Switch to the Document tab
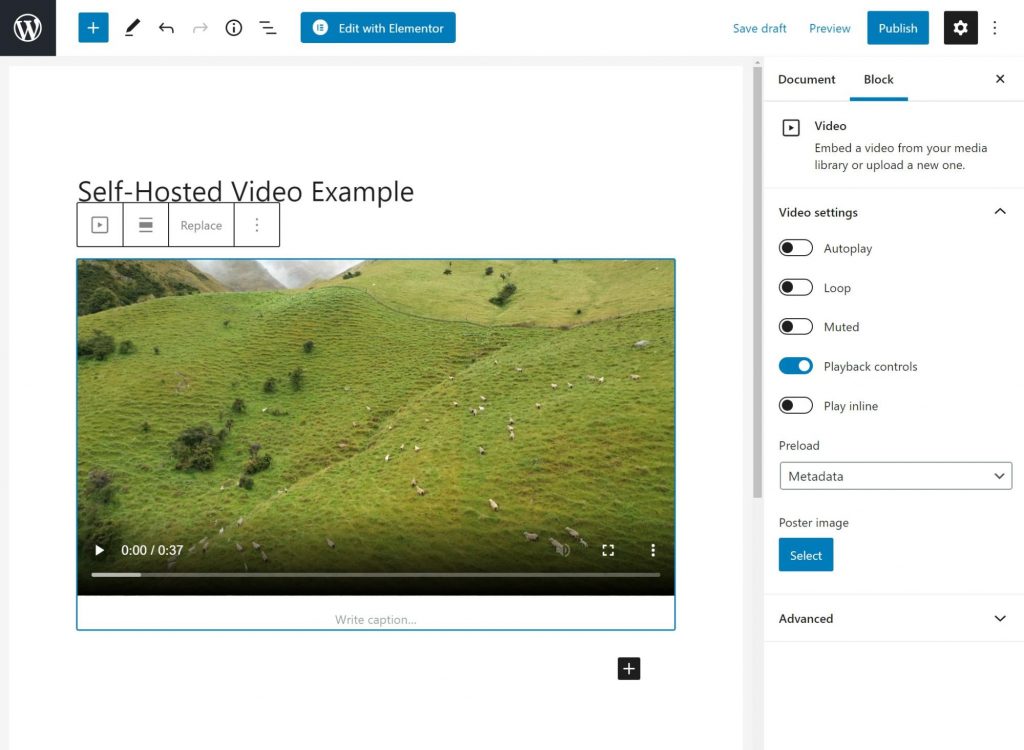 click(x=806, y=79)
